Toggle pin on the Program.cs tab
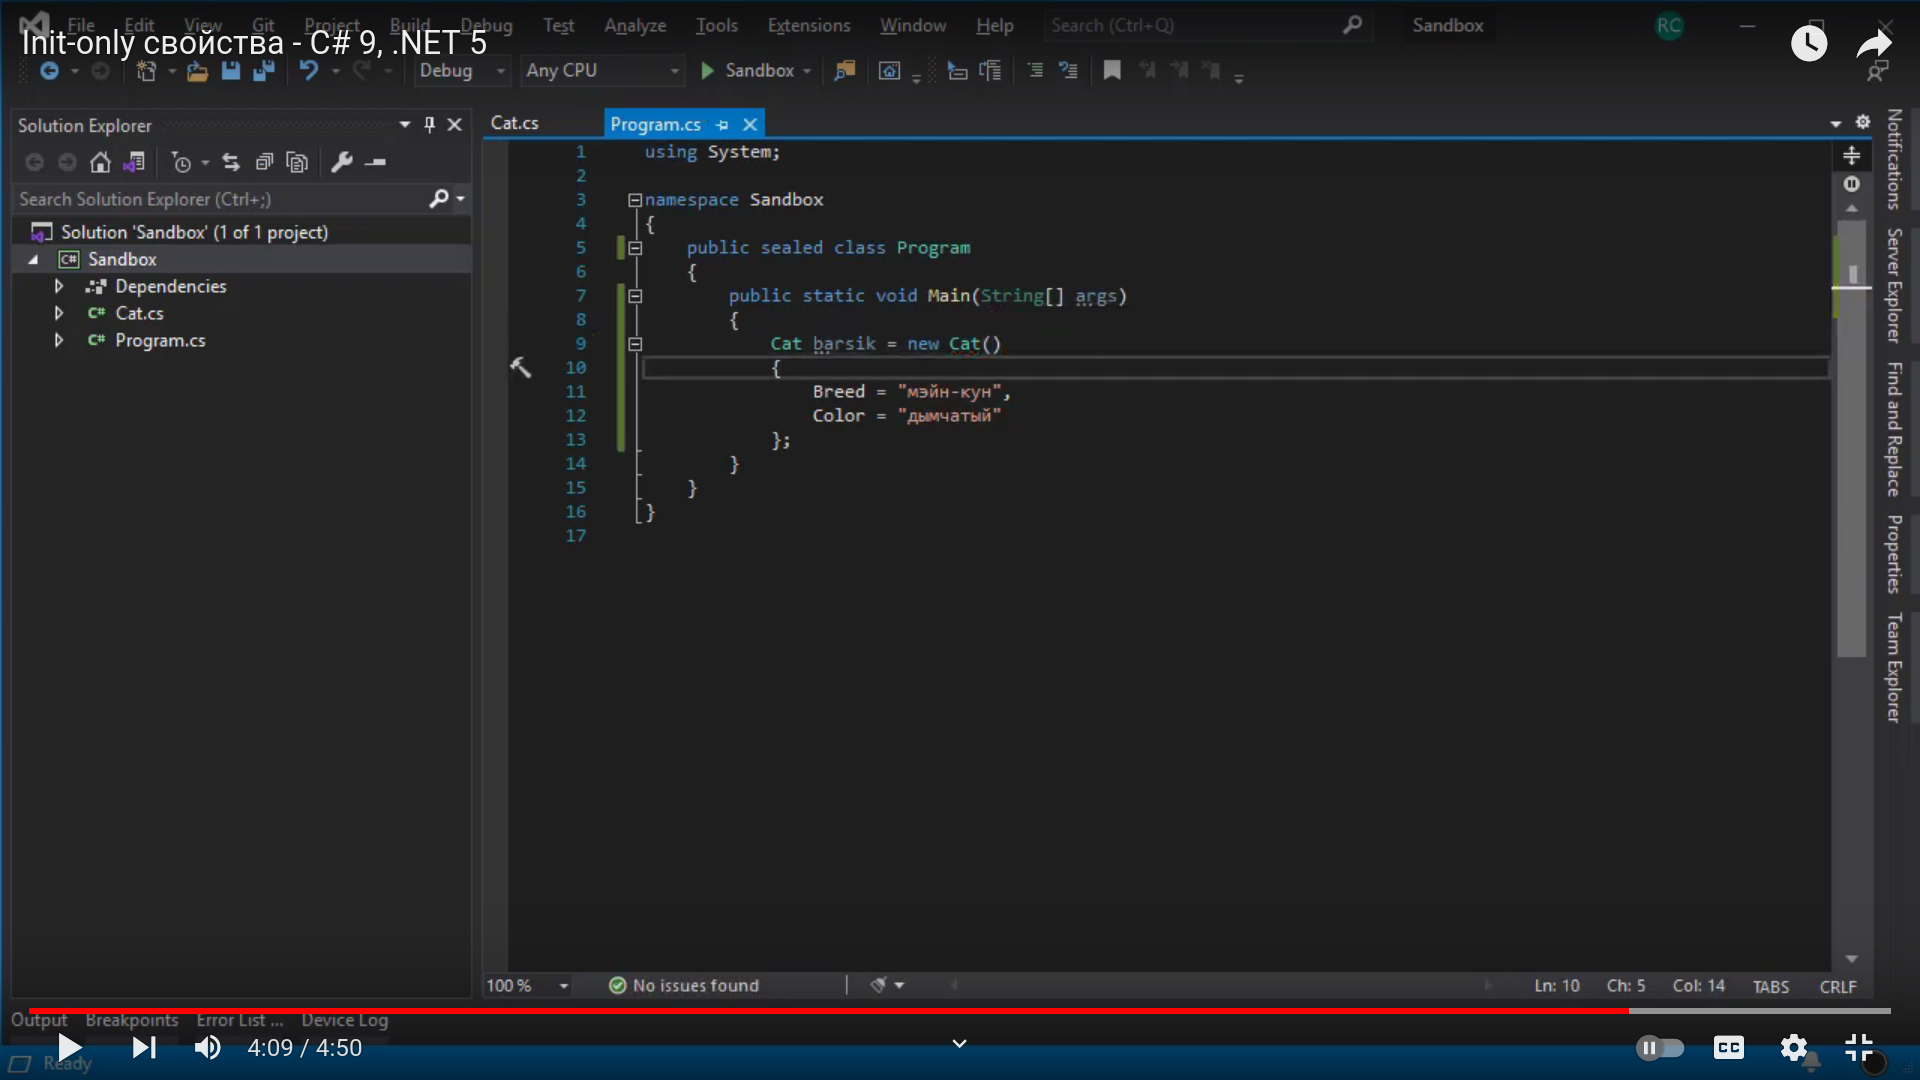 (x=722, y=124)
